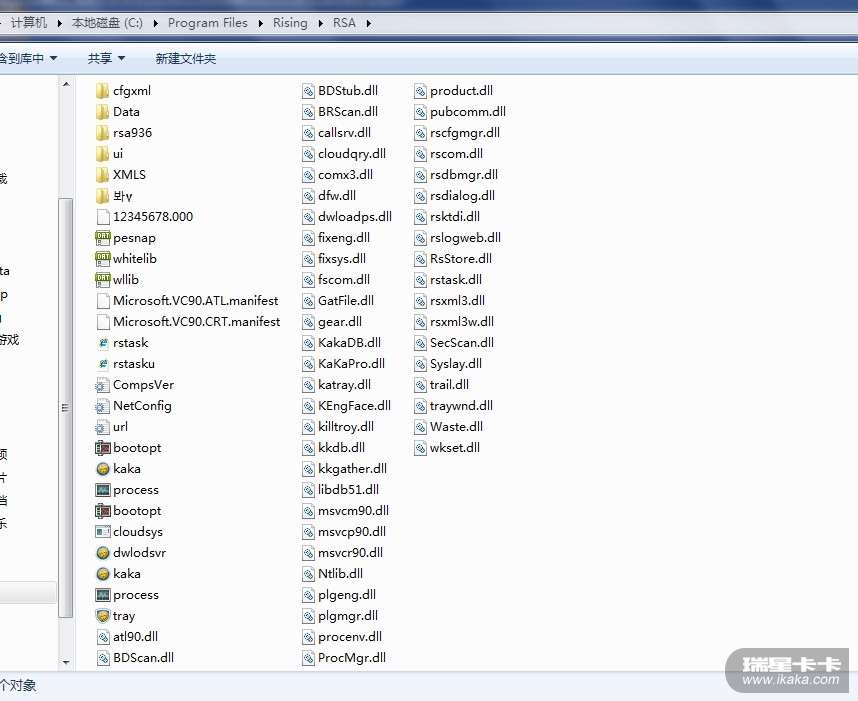
Task: Select the ProcMgr.dll file name
Action: coord(352,658)
